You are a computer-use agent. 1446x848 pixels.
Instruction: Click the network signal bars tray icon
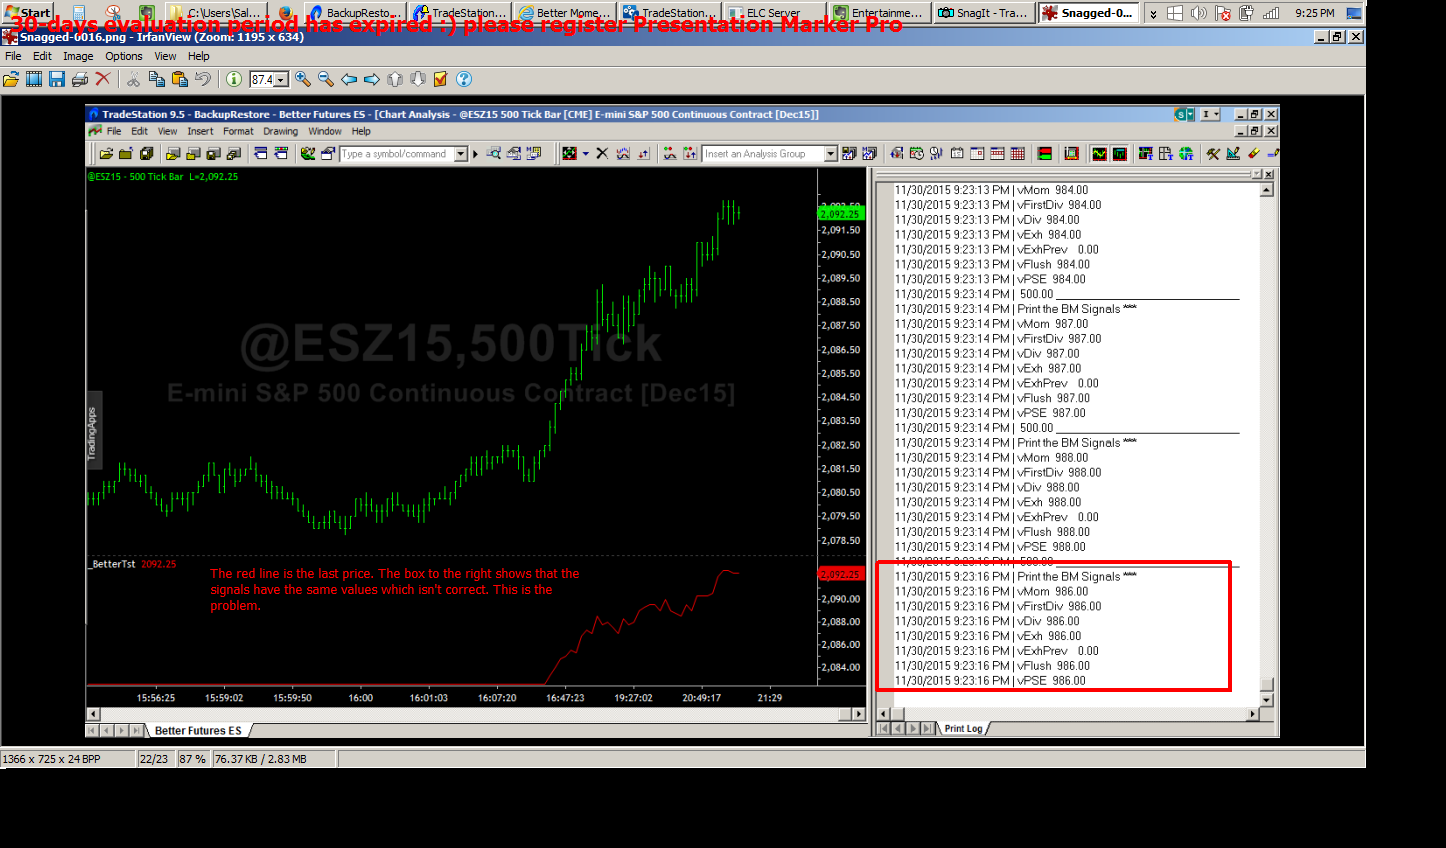tap(1271, 13)
